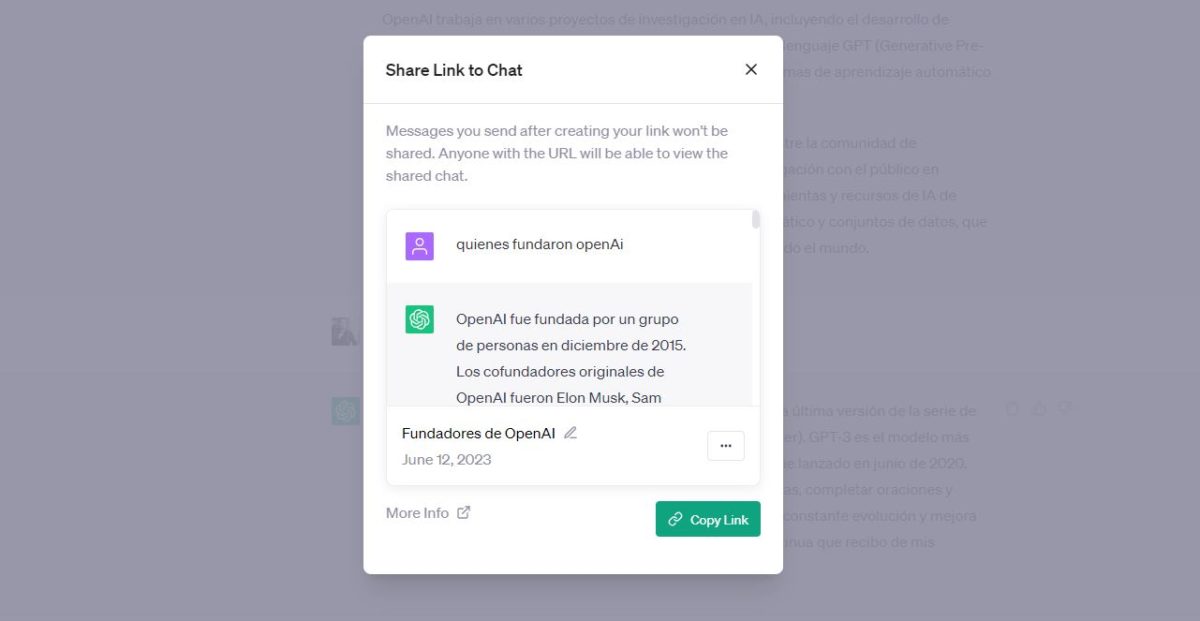
Task: Click the "quienes fundaron openAi" message
Action: coord(539,244)
